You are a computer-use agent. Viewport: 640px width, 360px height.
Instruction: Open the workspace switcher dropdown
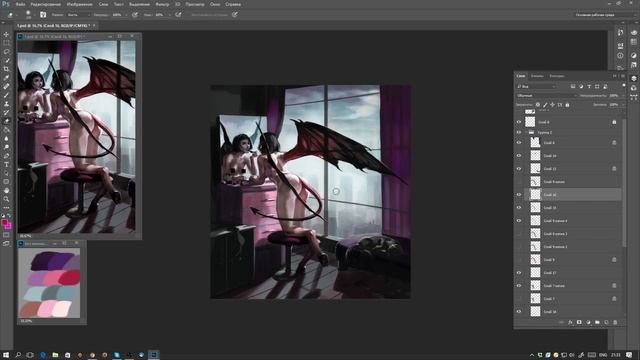(605, 15)
